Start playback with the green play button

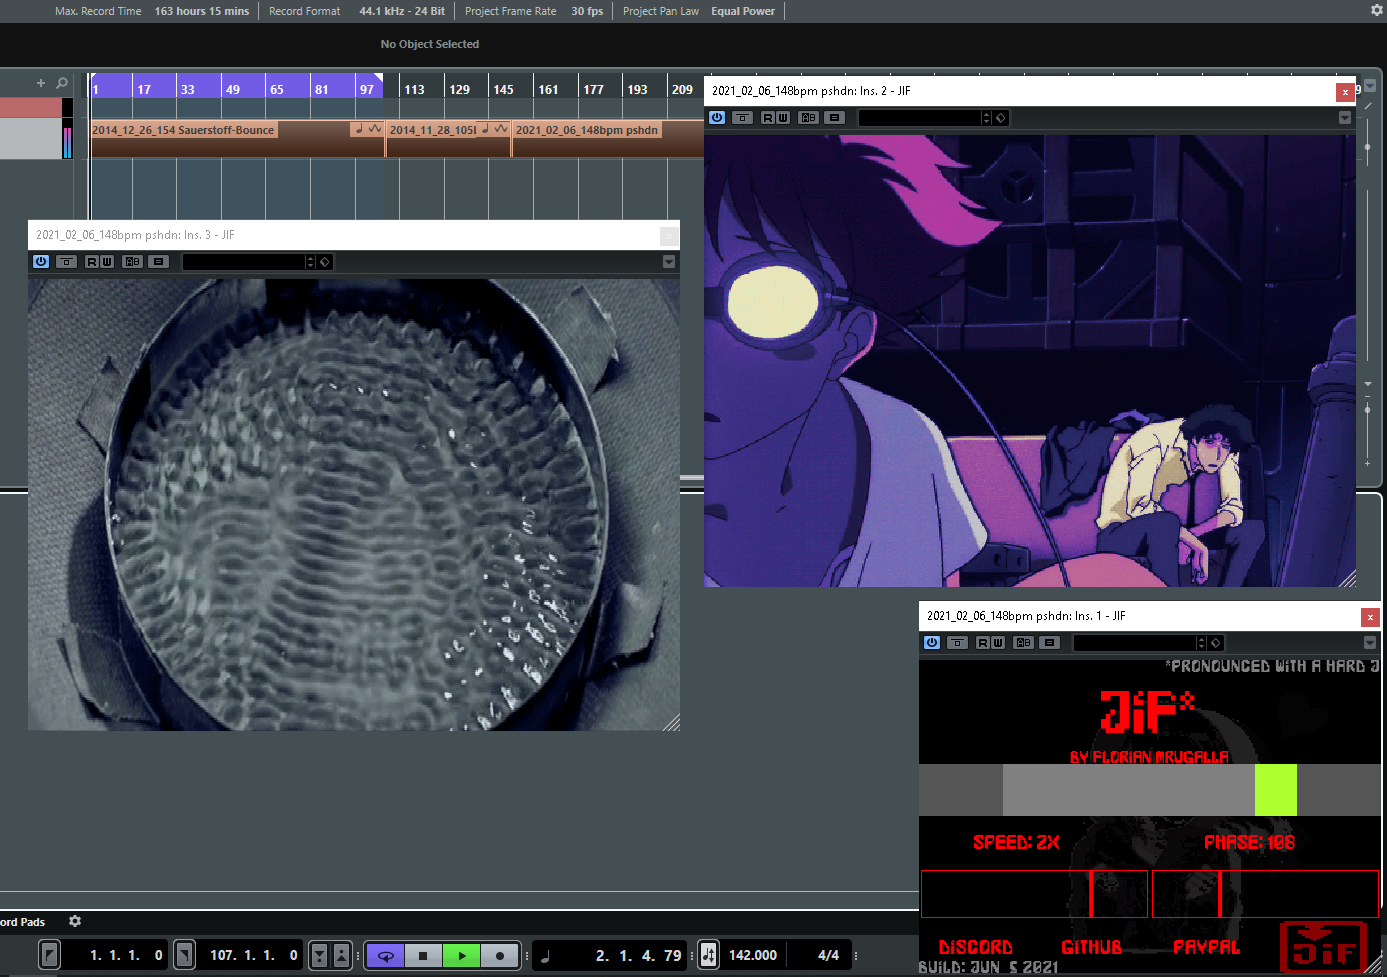462,955
